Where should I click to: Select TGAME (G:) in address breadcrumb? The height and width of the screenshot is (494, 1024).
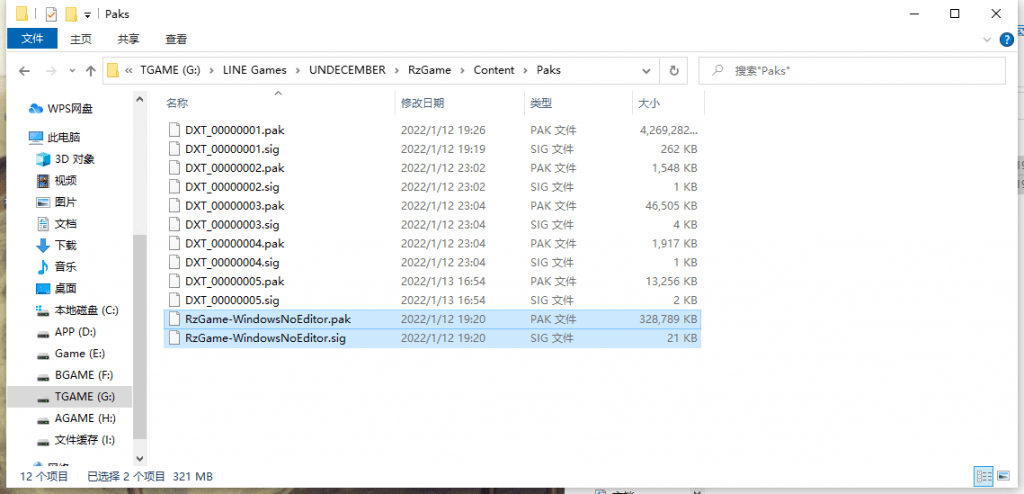pyautogui.click(x=172, y=70)
